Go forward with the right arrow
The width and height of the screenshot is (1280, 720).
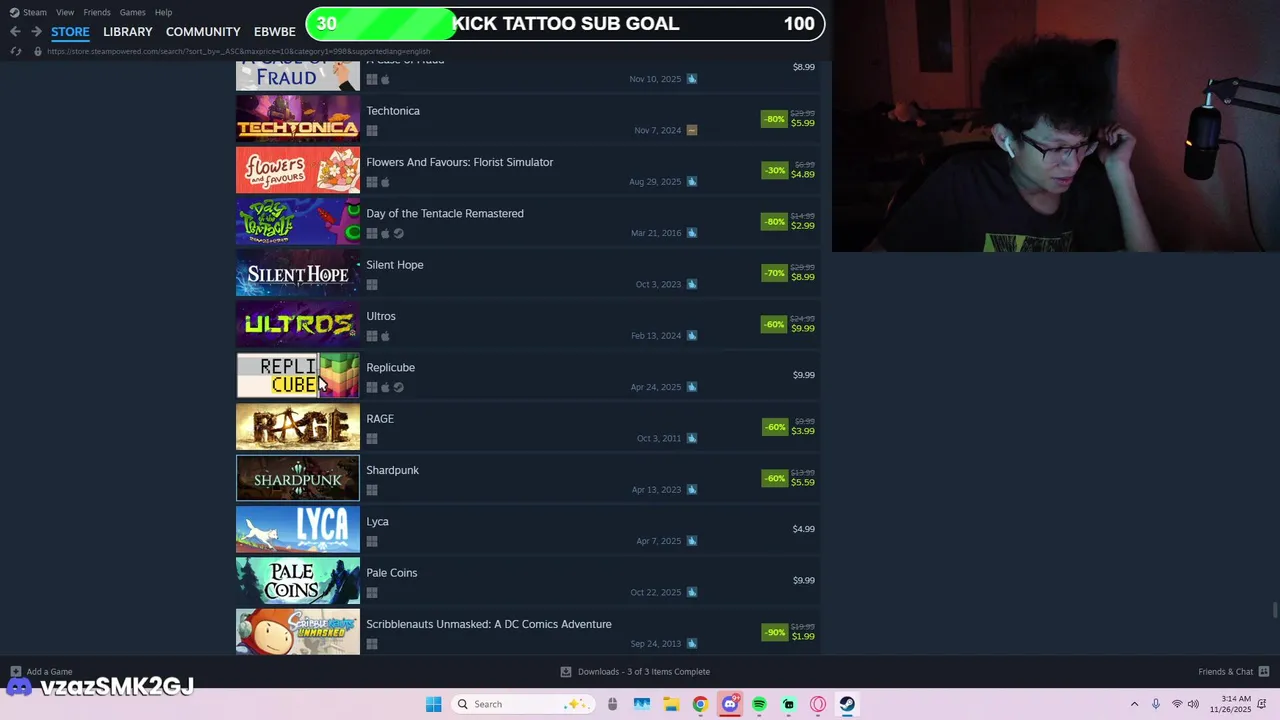tap(36, 31)
